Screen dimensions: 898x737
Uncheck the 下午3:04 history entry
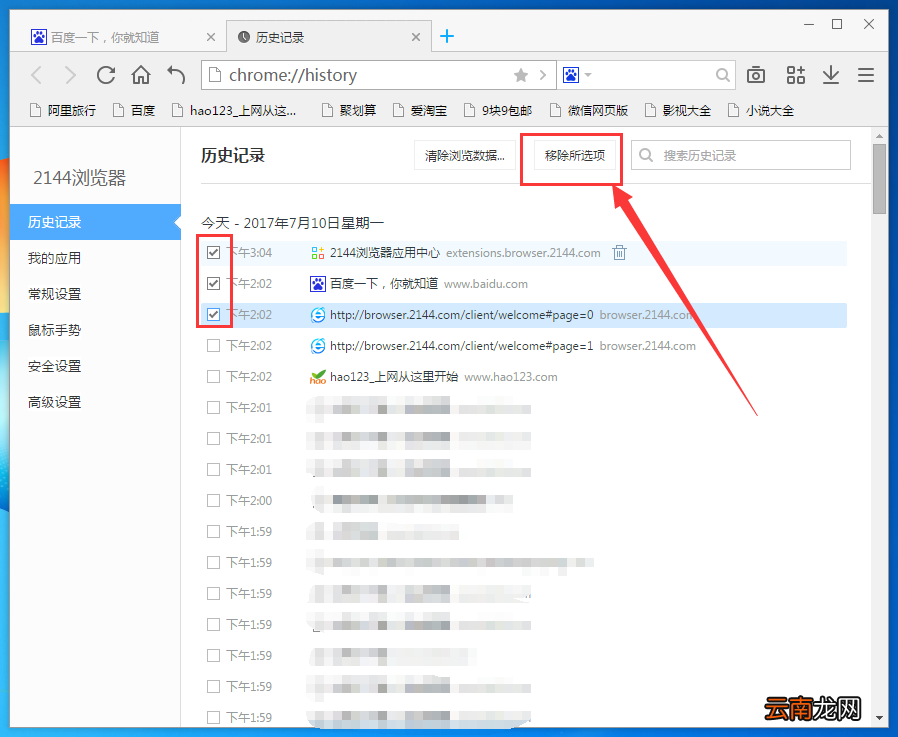coord(214,253)
